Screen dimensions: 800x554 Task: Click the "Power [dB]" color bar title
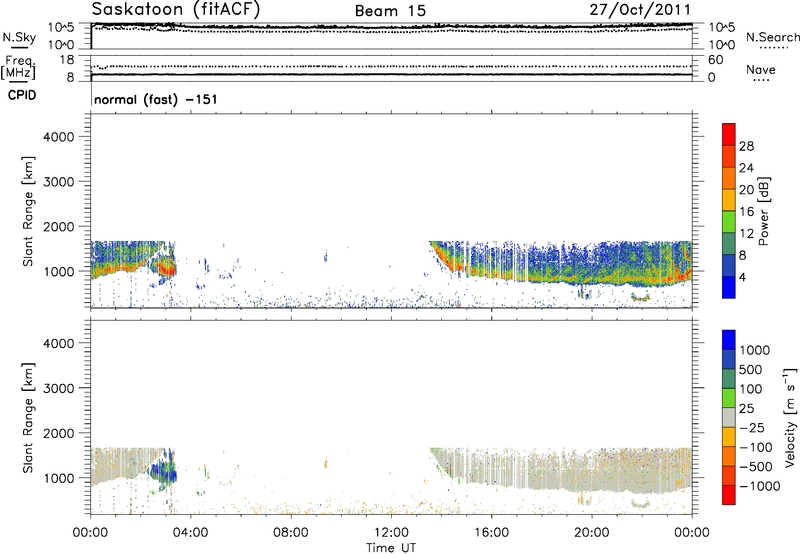tap(764, 211)
